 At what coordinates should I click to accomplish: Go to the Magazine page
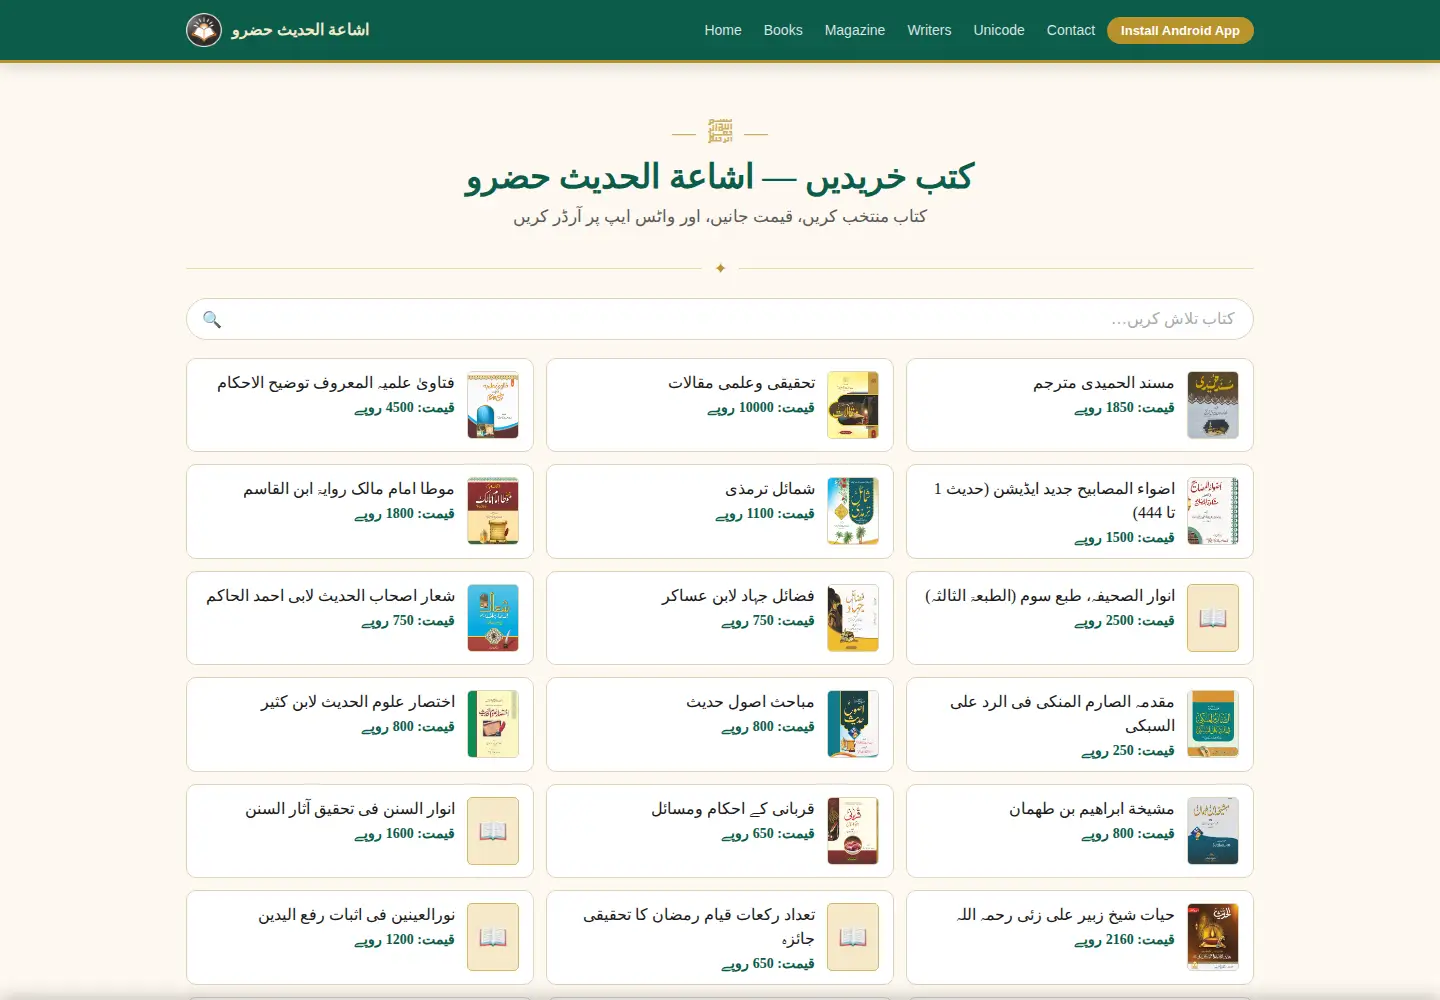pyautogui.click(x=855, y=30)
